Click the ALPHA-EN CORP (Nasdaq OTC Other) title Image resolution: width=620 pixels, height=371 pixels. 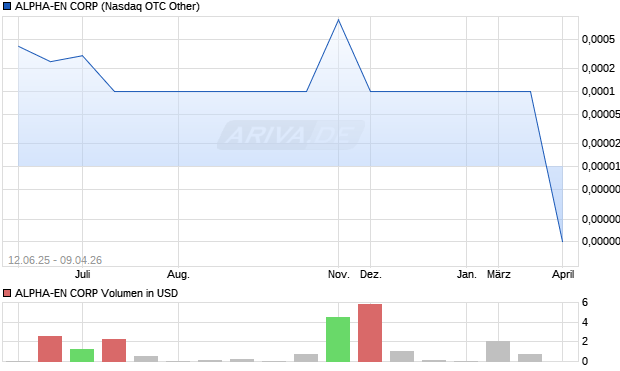(107, 6)
